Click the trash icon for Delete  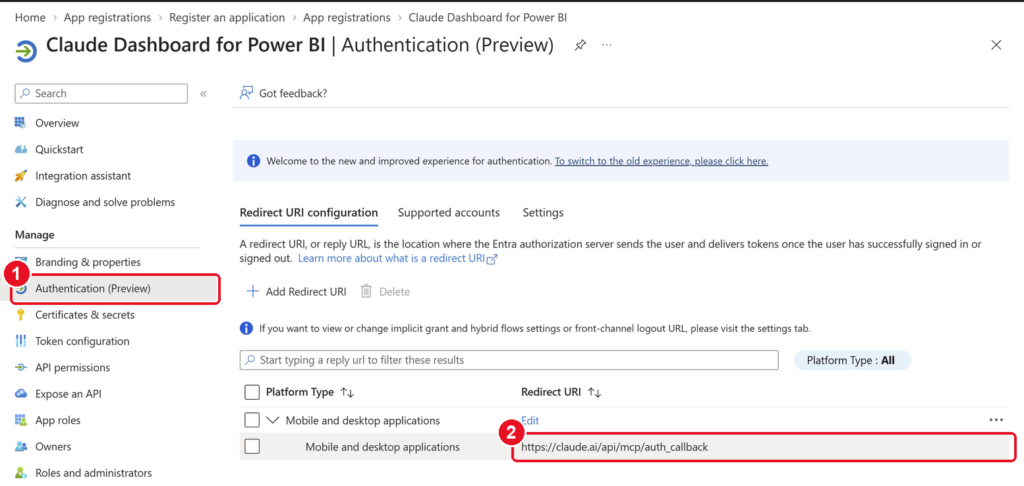[x=366, y=291]
